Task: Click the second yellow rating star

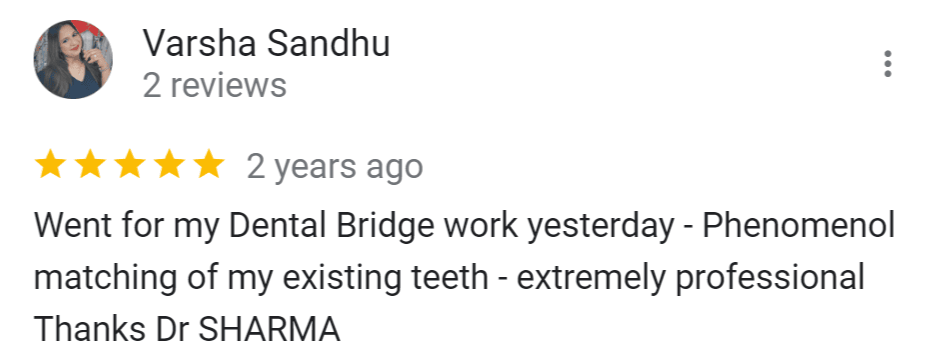Action: [90, 165]
